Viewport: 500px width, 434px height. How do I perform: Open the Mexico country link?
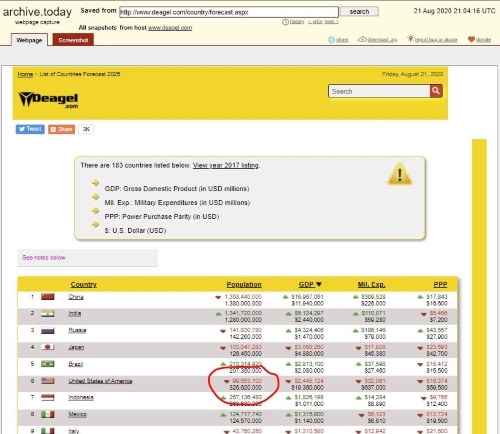(x=78, y=414)
